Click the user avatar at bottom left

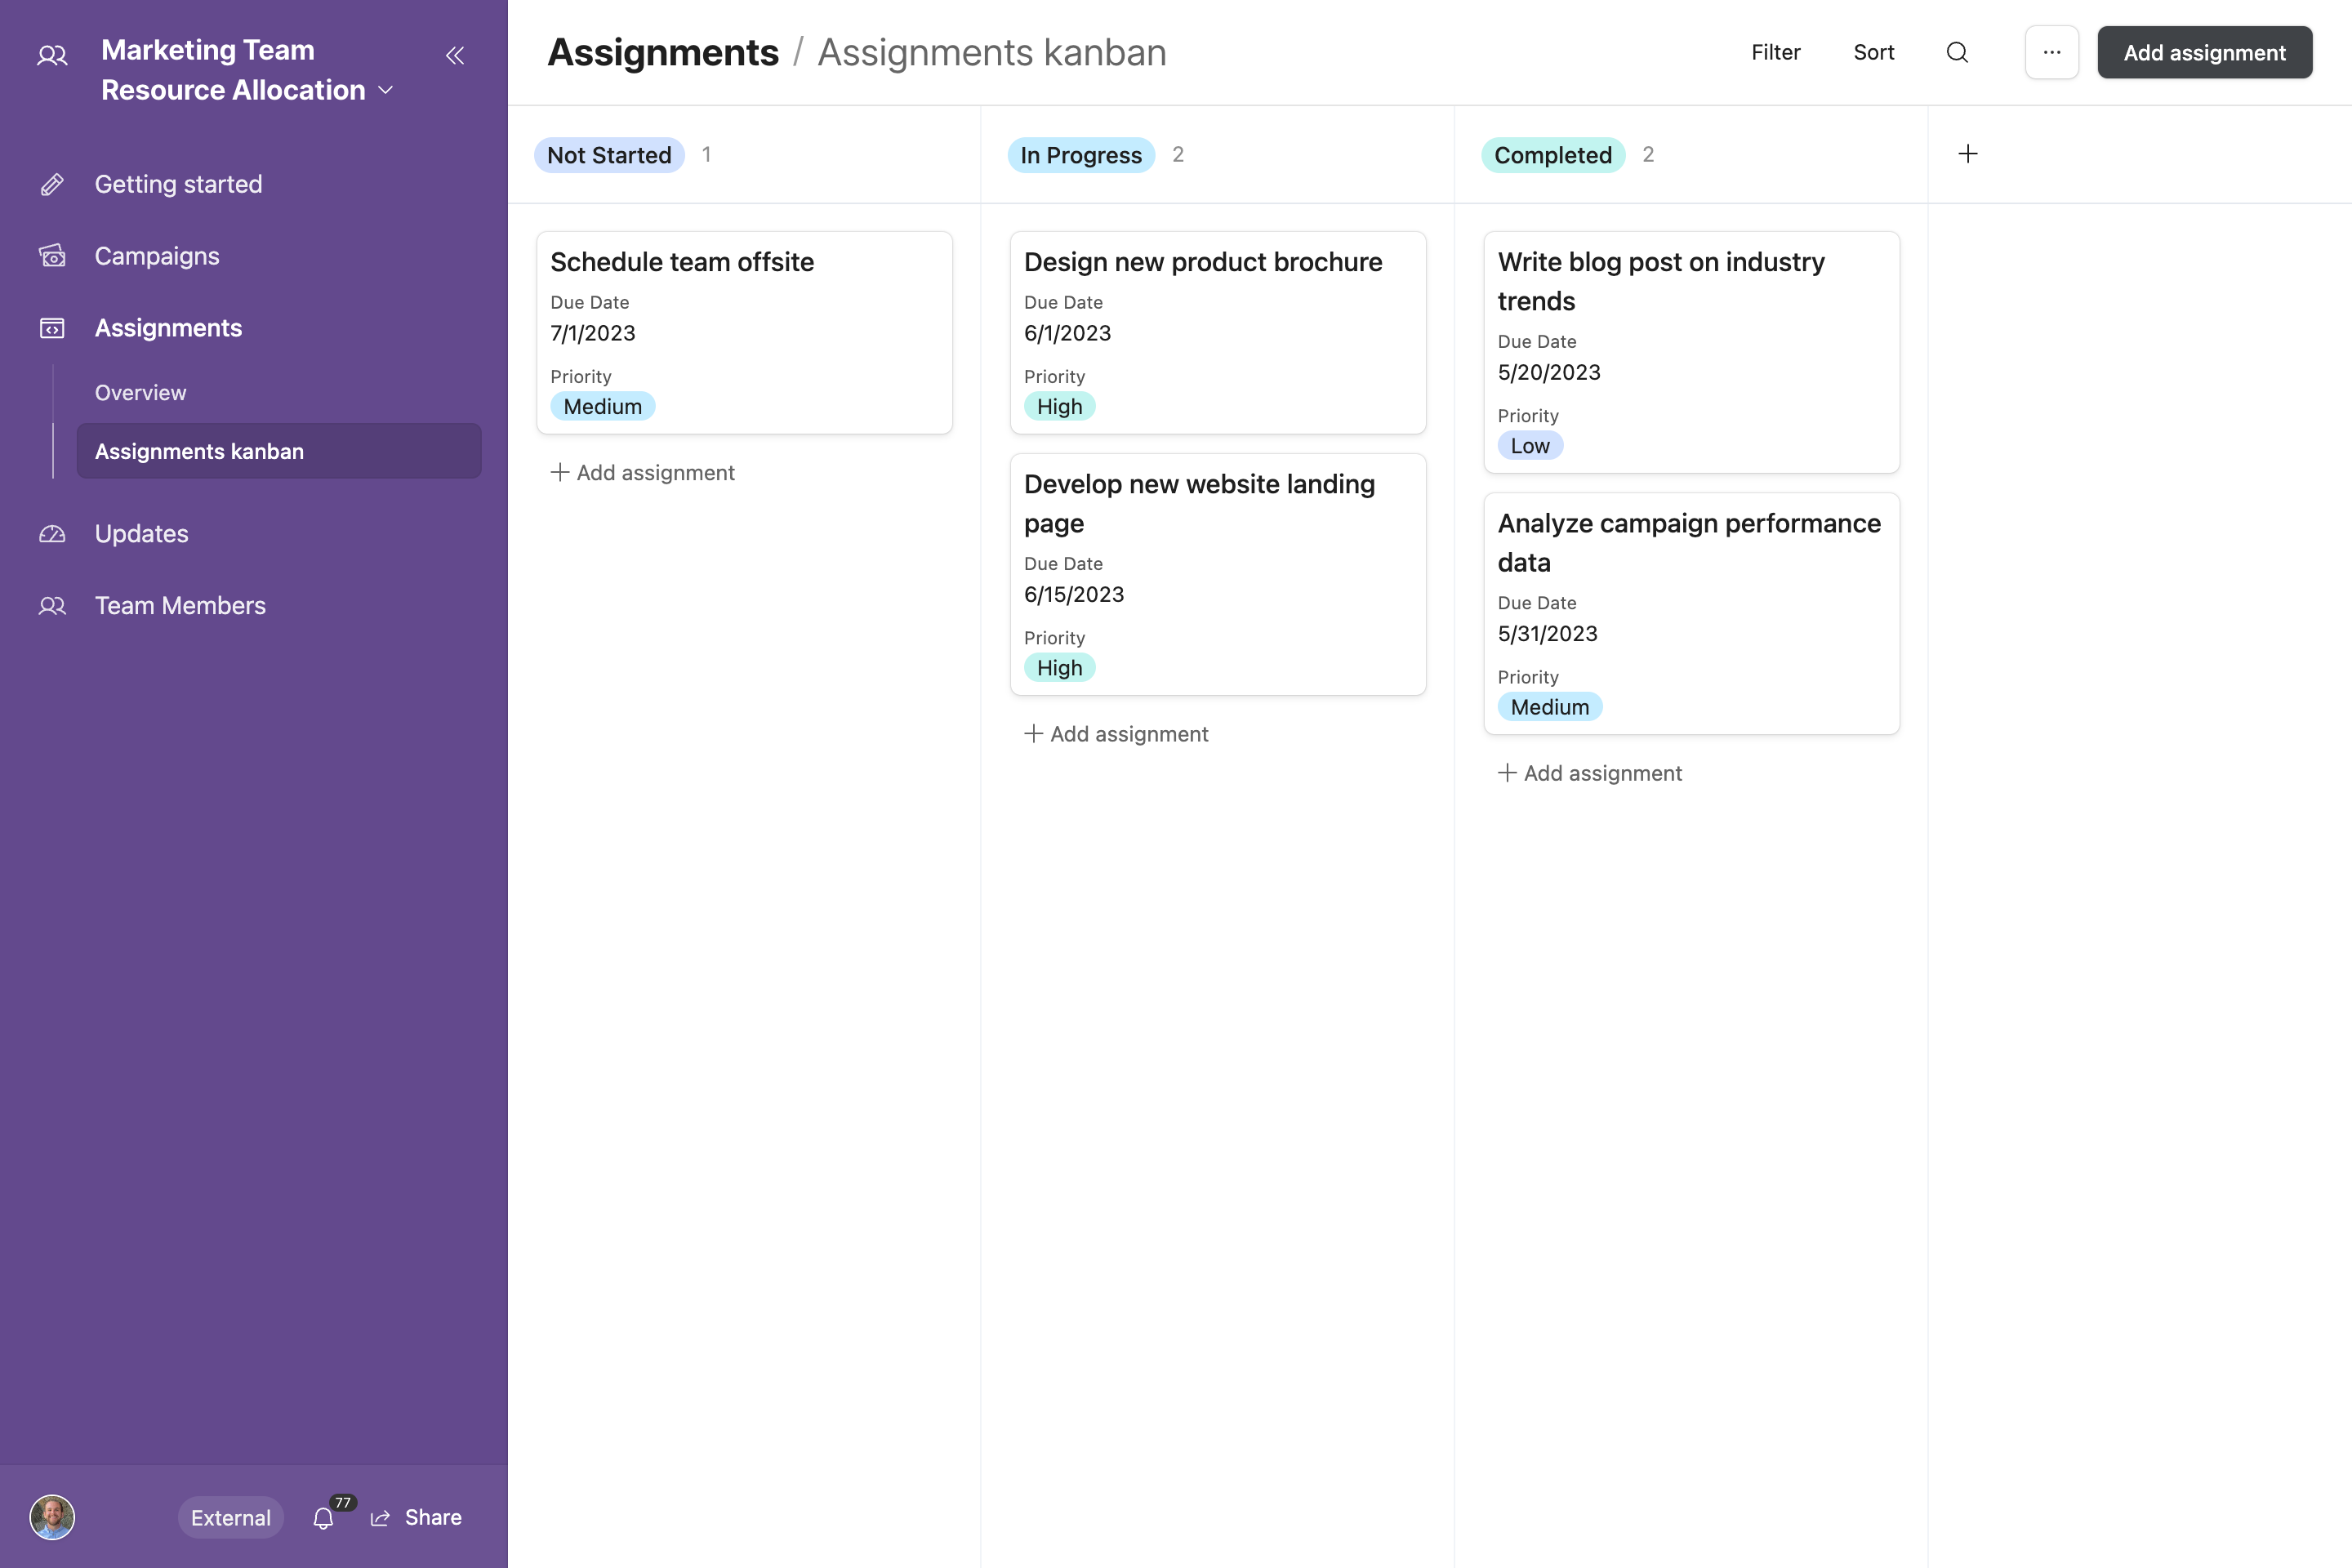tap(52, 1517)
